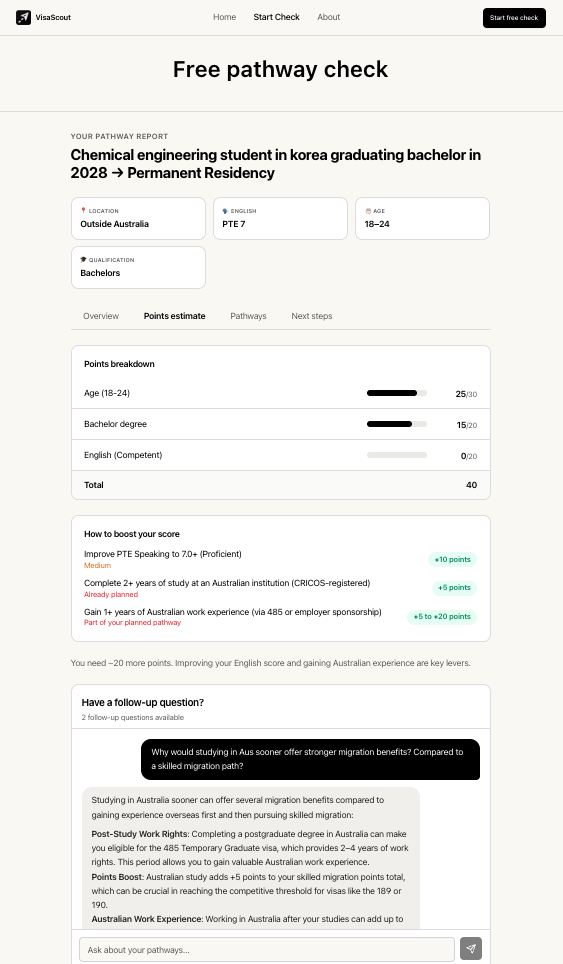Image resolution: width=563 pixels, height=964 pixels.
Task: Open the Pathways tab
Action: point(248,316)
